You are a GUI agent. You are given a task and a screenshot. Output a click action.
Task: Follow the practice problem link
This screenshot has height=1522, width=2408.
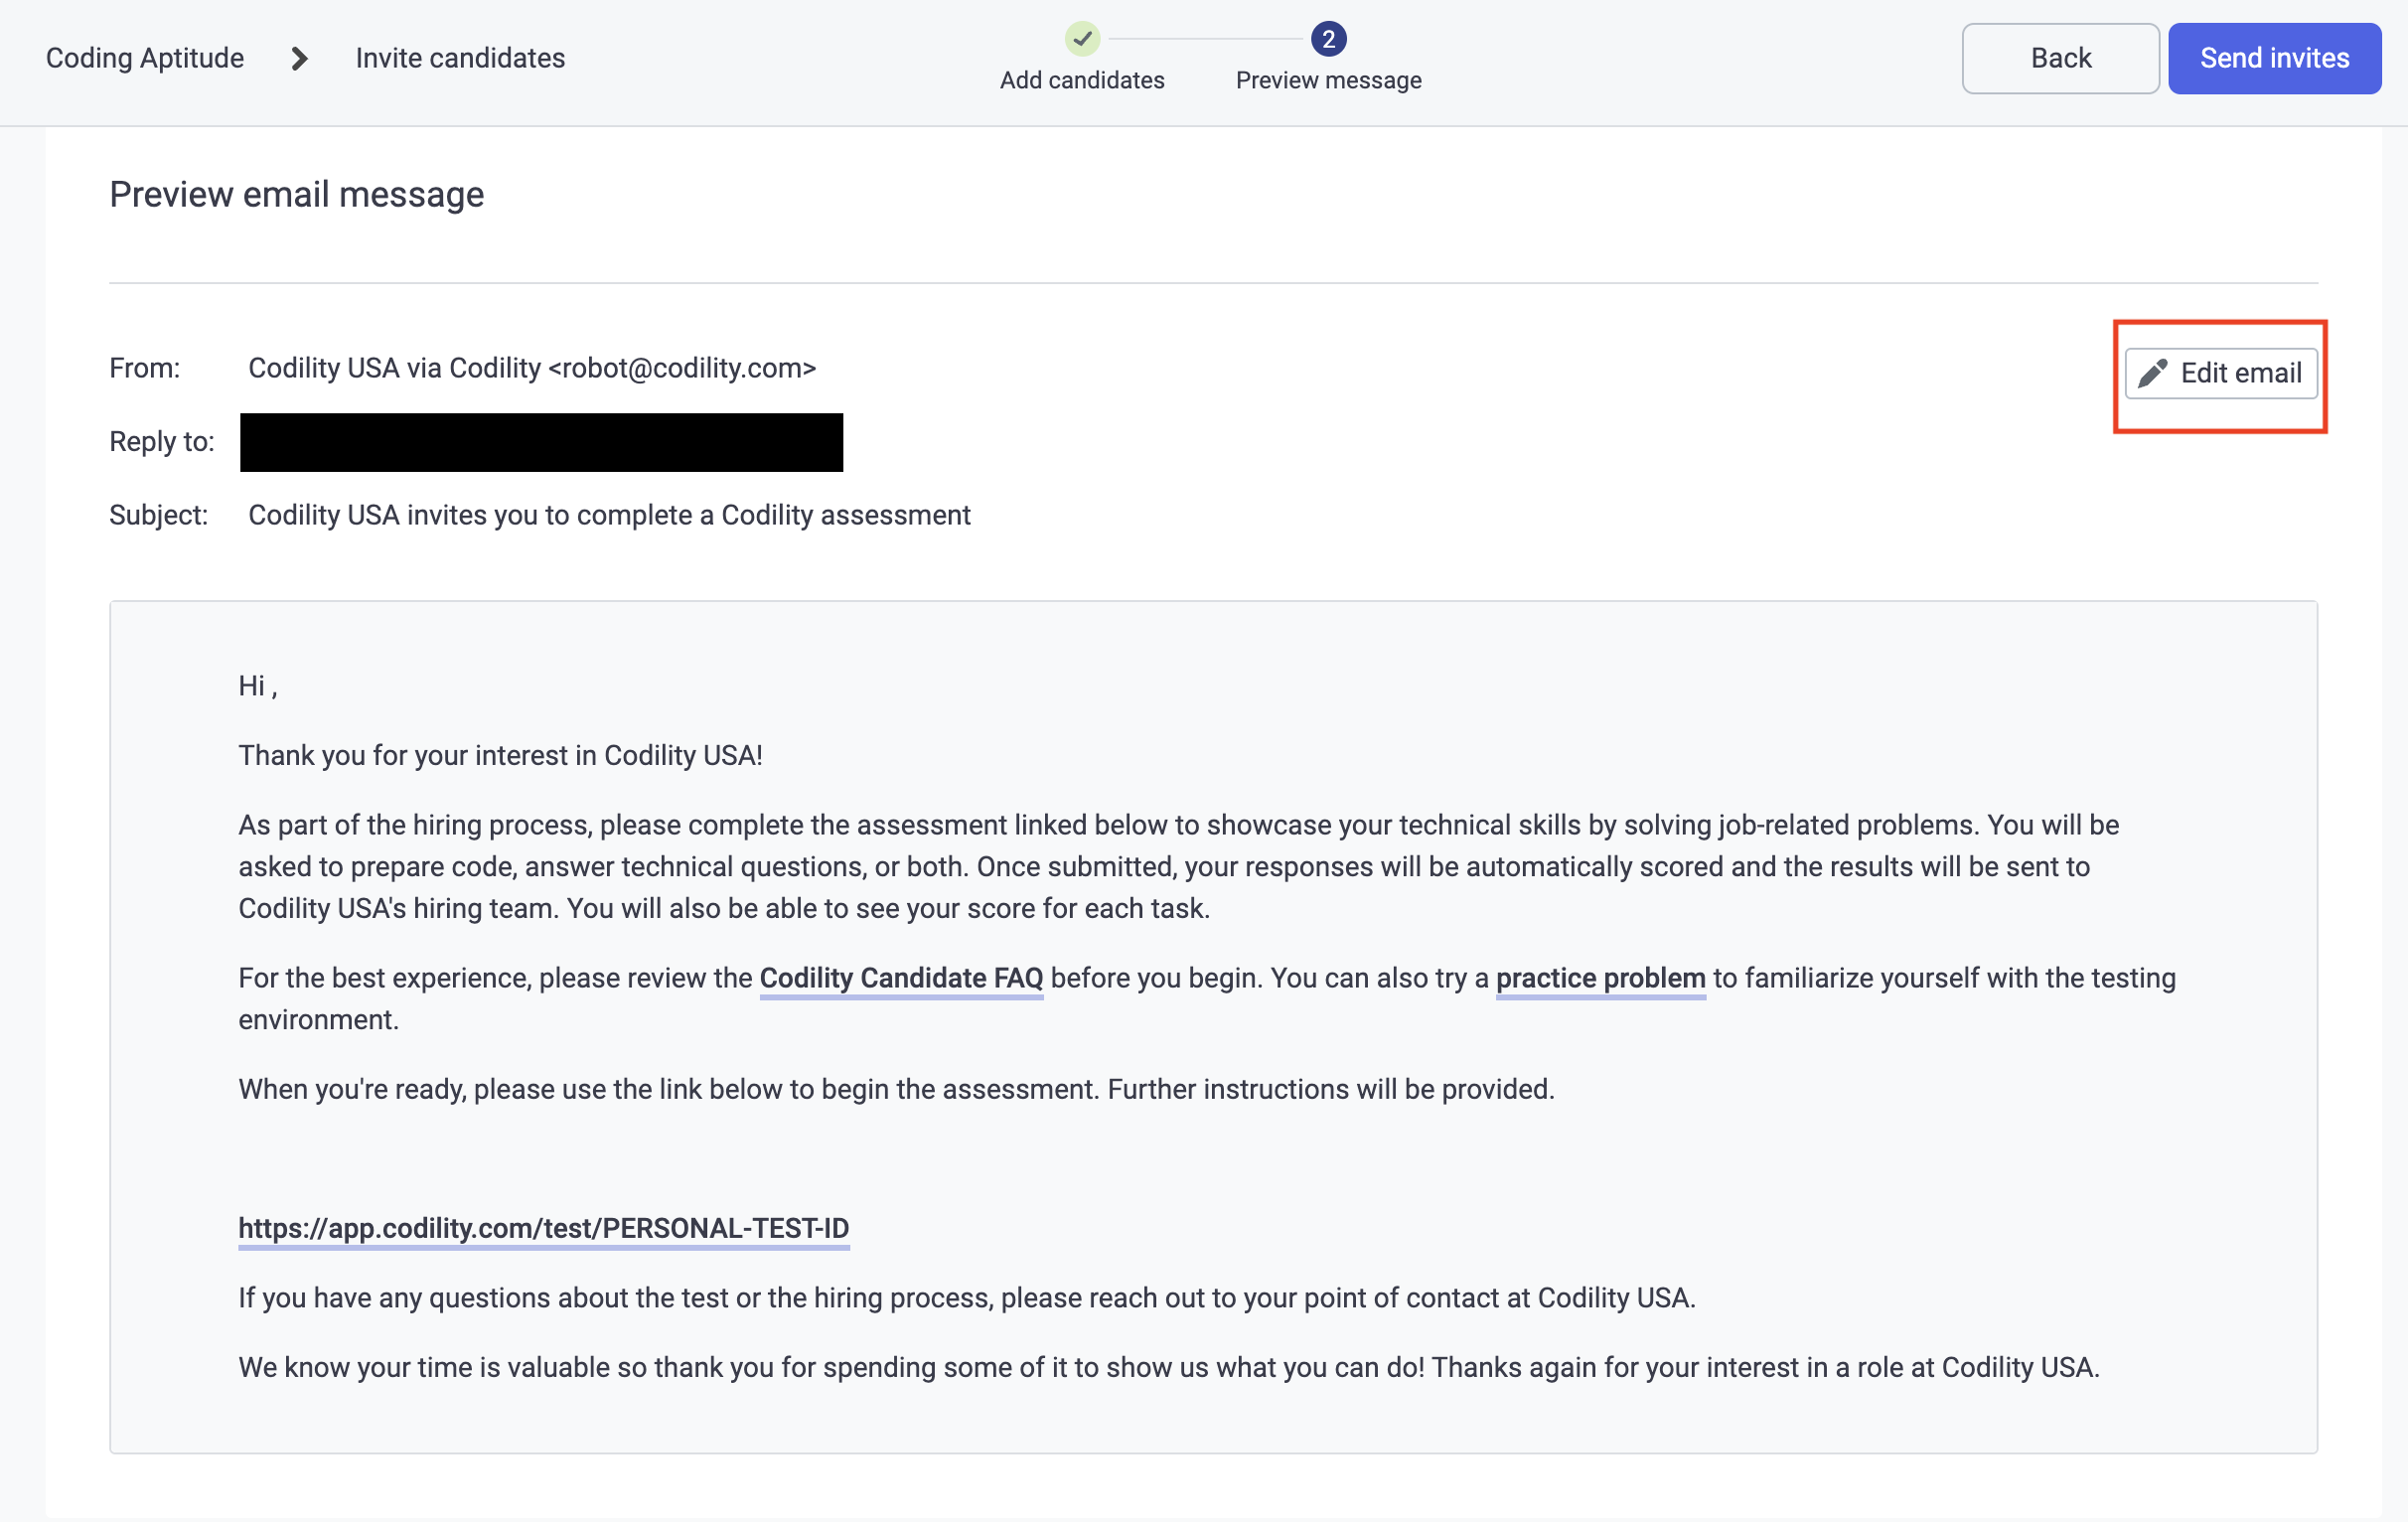[1600, 977]
